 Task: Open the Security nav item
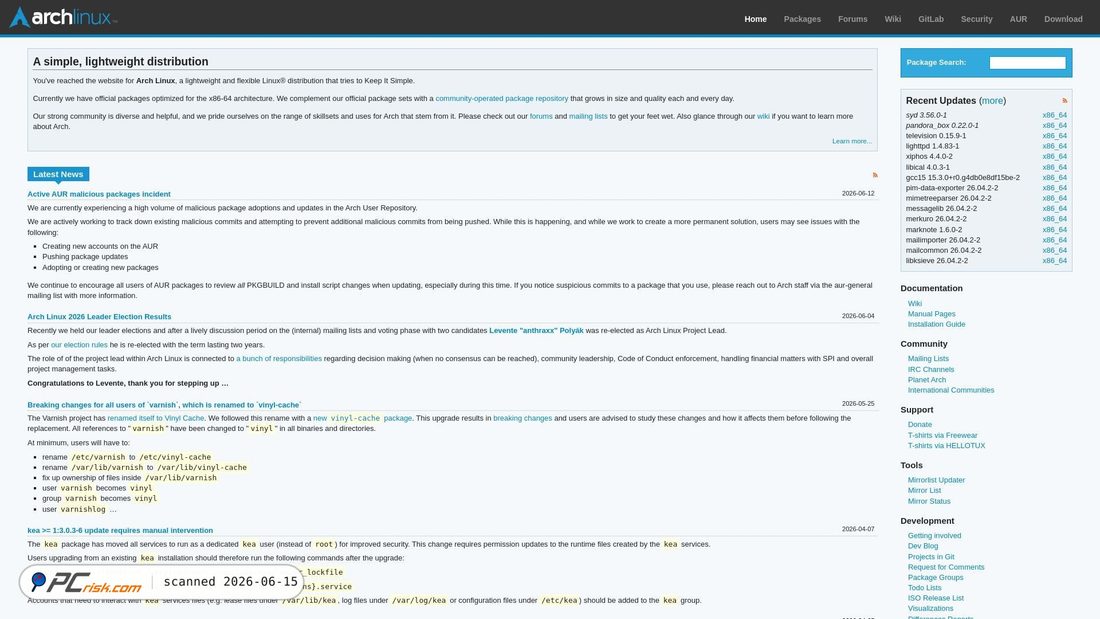(977, 19)
